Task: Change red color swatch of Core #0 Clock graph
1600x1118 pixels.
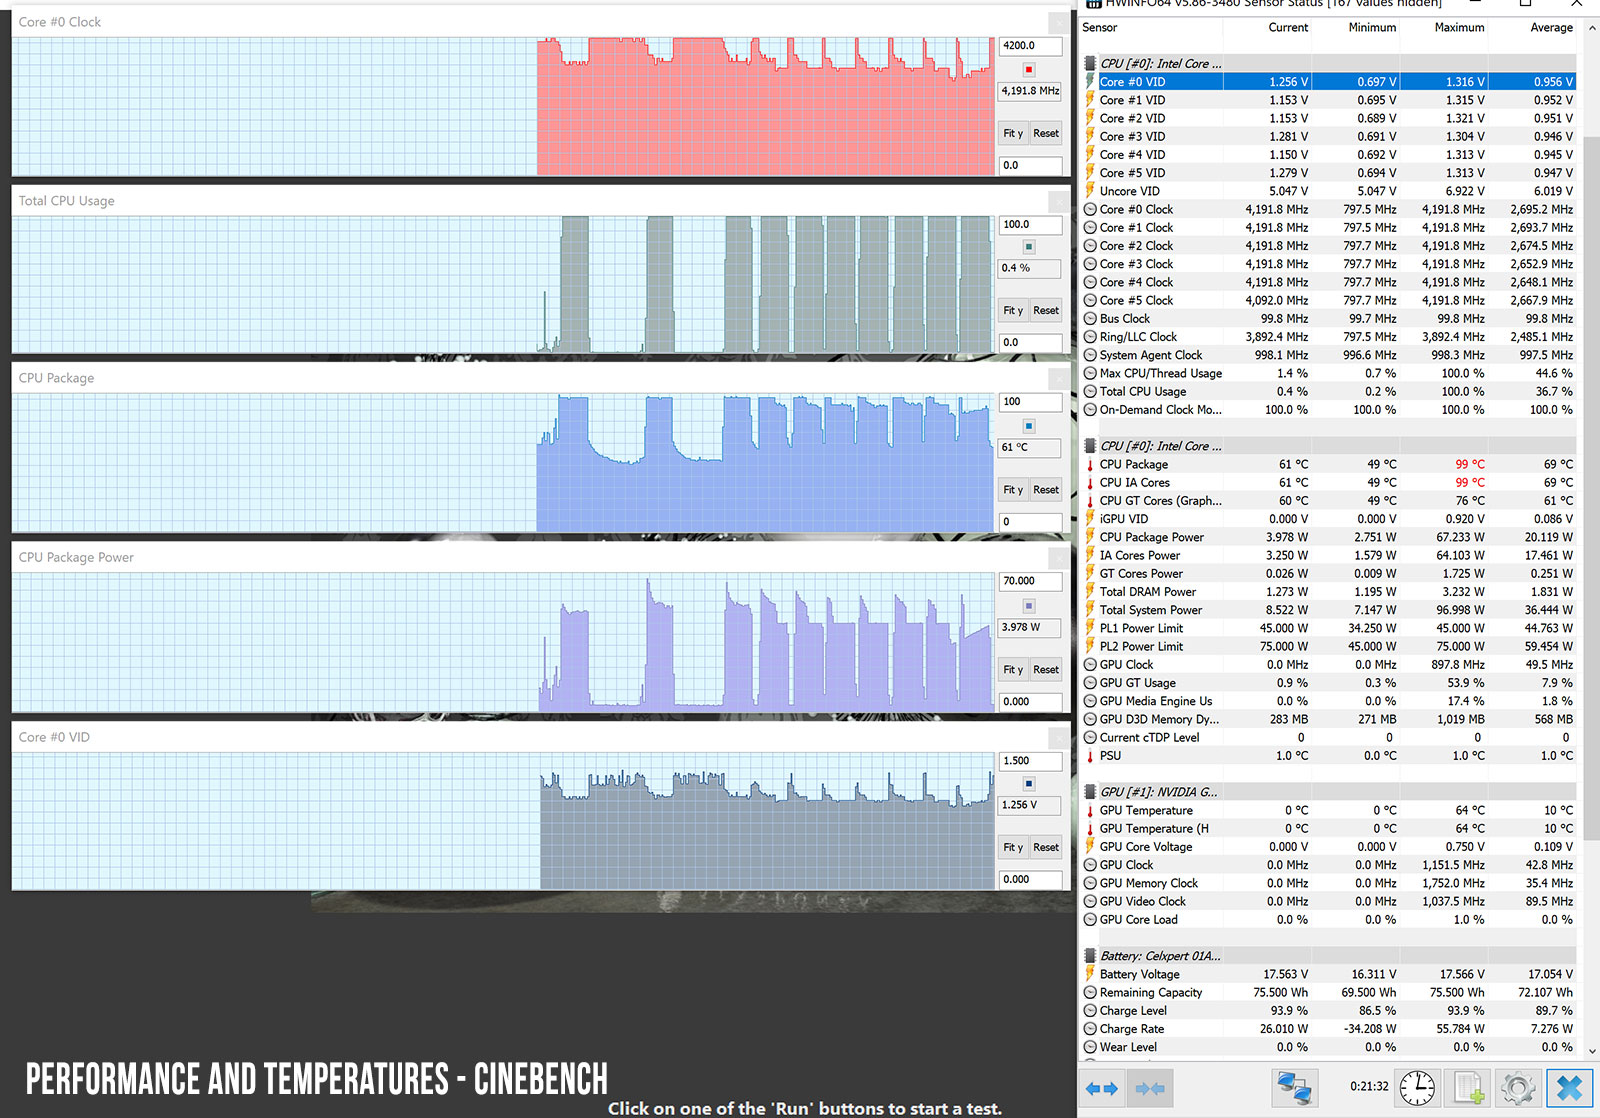Action: click(1029, 69)
